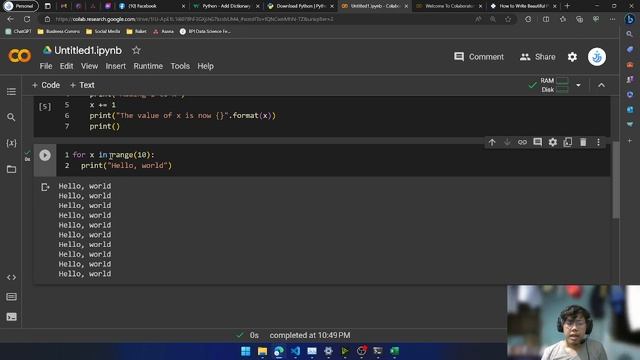Open the Edit menu
This screenshot has width=640, height=360.
click(67, 66)
